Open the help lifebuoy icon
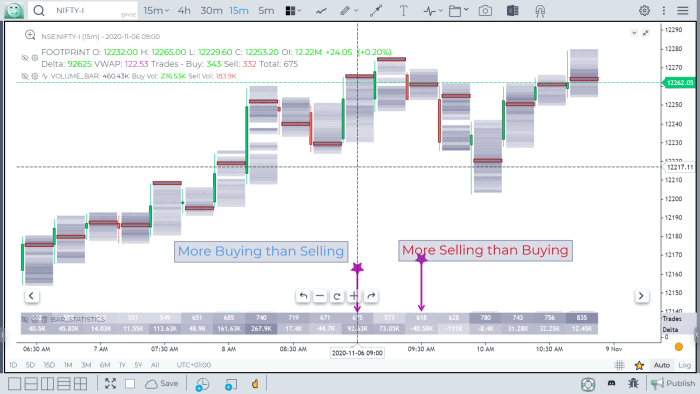Viewport: 700px width, 394px height. tap(588, 384)
